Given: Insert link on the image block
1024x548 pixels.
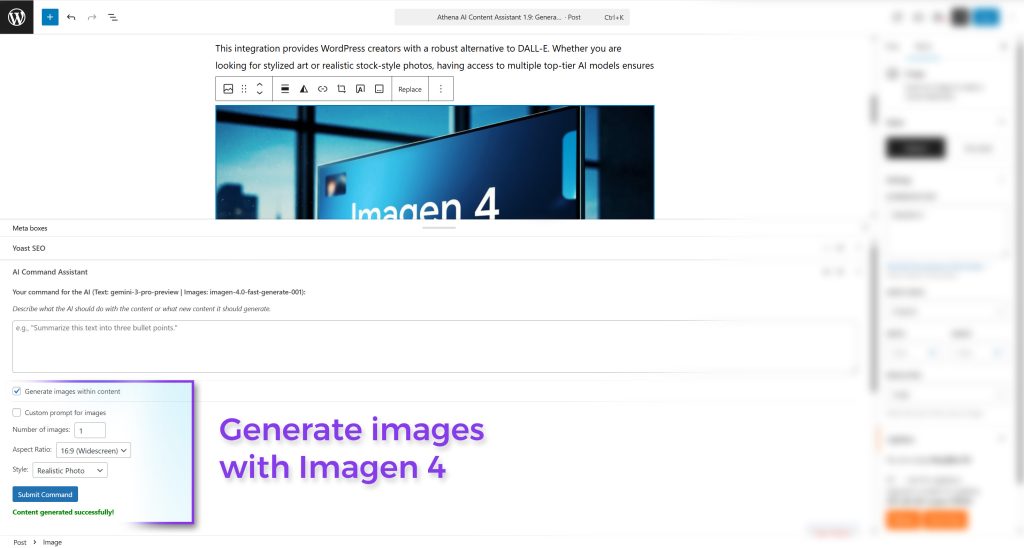Looking at the screenshot, I should click(x=322, y=89).
